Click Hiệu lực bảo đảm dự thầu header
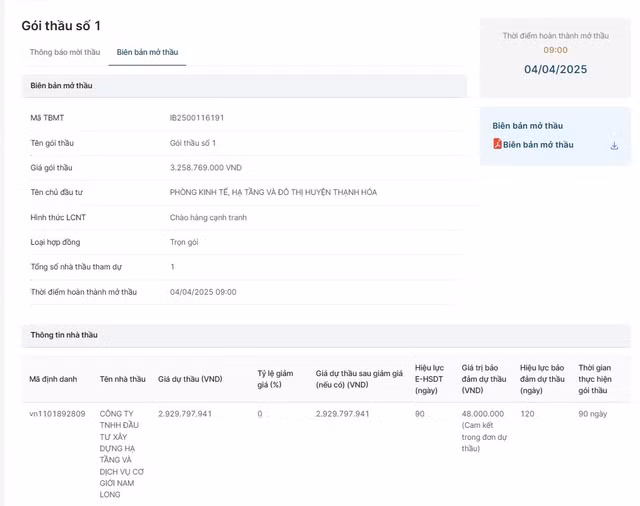The width and height of the screenshot is (640, 506). [542, 379]
